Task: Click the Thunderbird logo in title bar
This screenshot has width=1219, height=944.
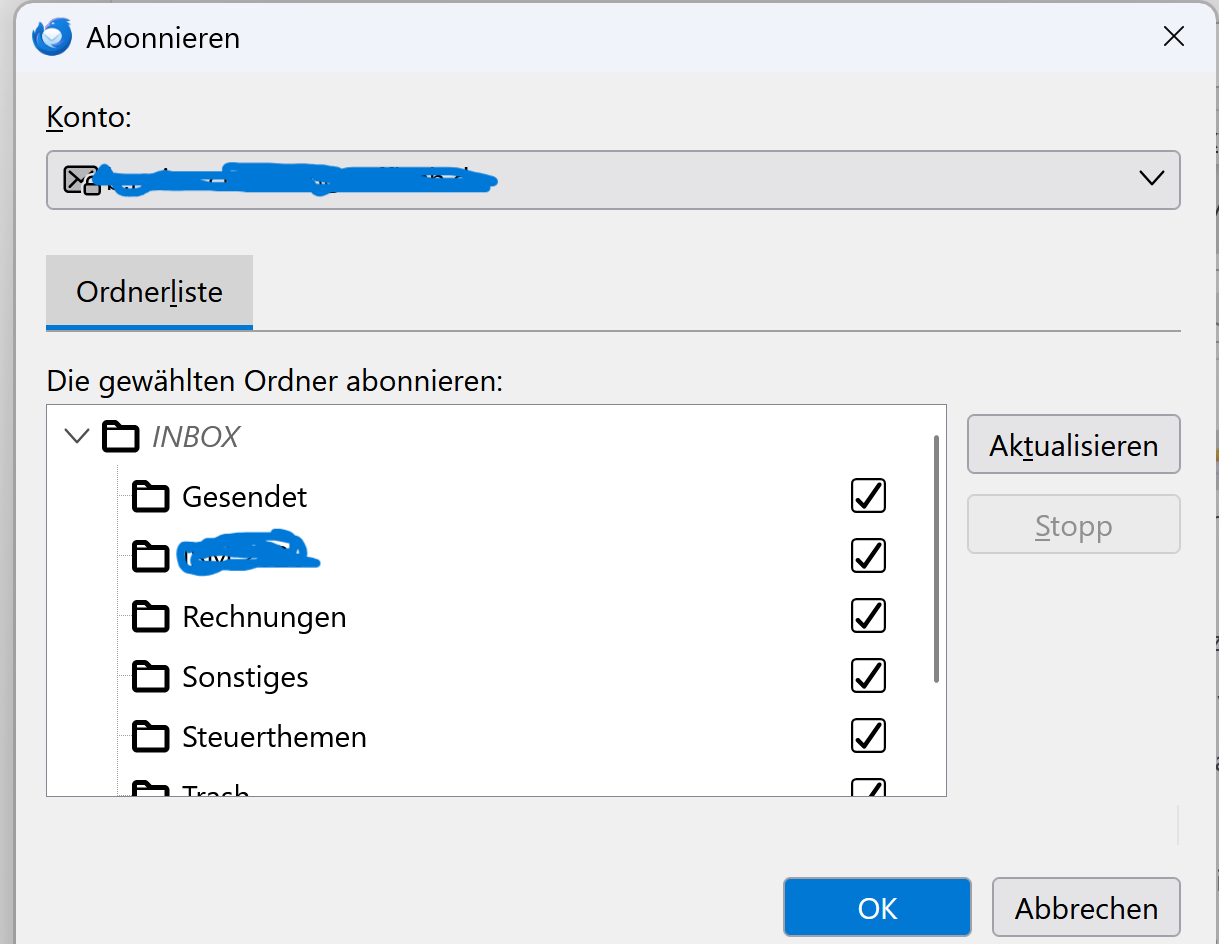Action: [52, 37]
